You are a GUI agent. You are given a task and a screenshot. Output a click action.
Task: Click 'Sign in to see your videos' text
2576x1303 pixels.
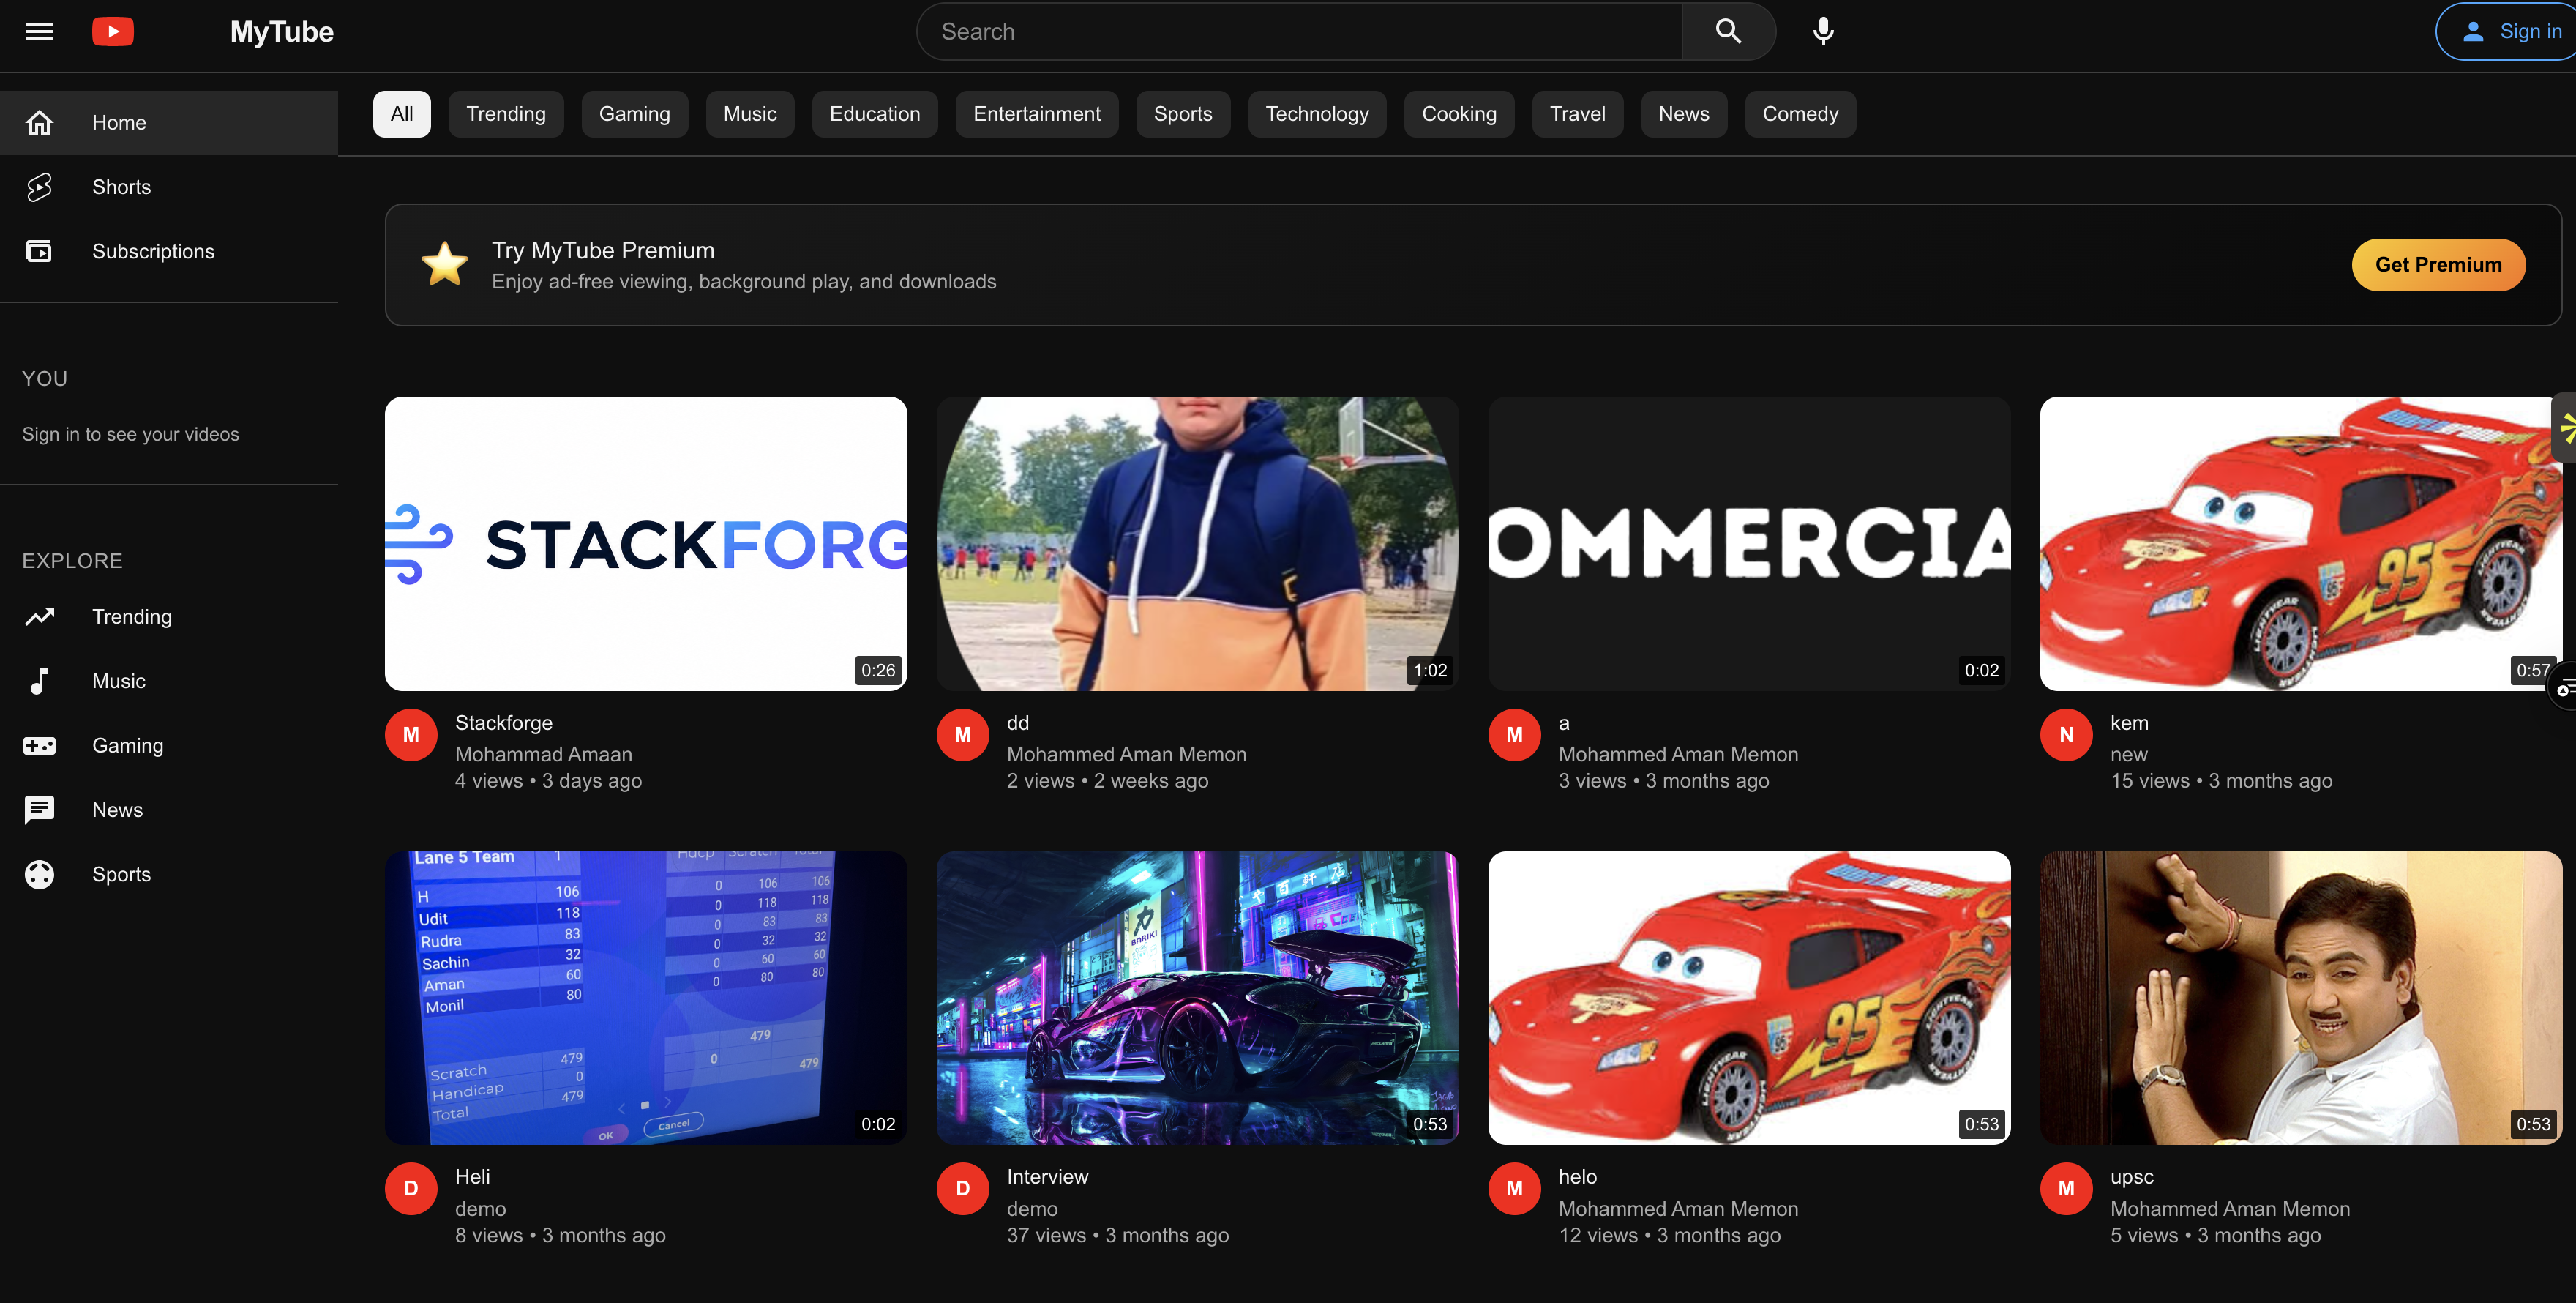tap(131, 434)
